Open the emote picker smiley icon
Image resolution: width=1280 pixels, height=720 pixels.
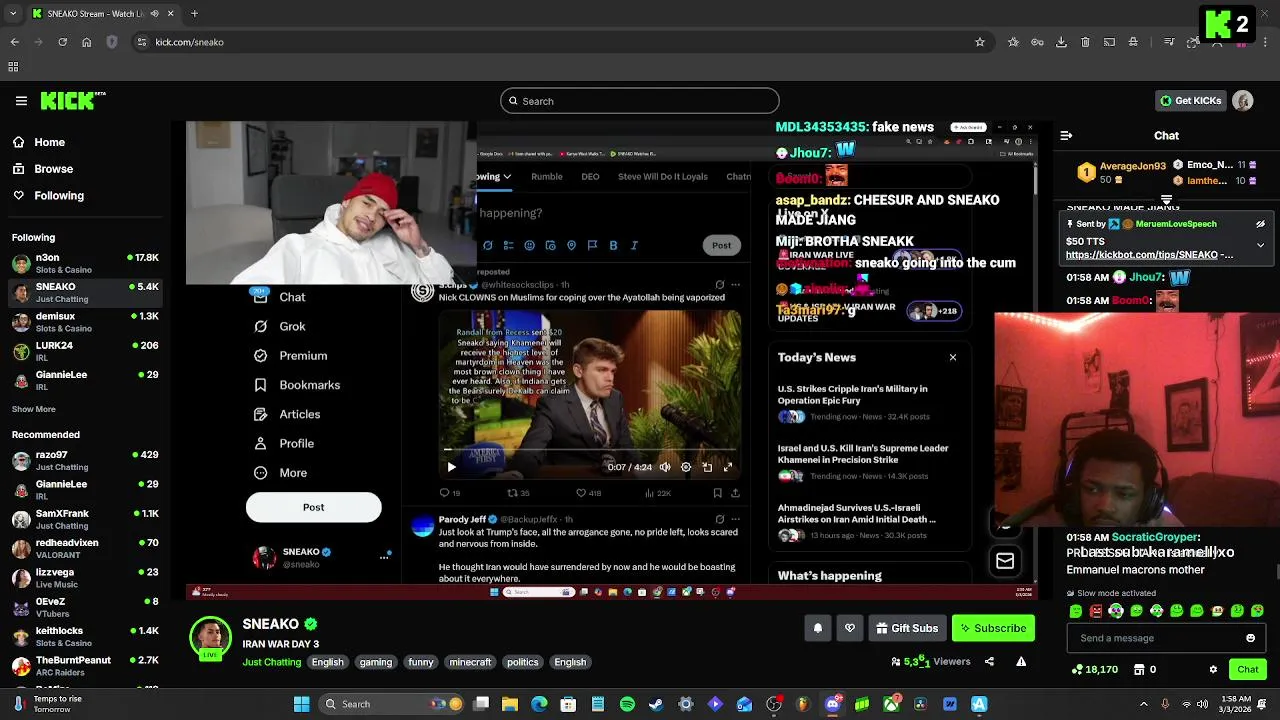tap(1250, 638)
